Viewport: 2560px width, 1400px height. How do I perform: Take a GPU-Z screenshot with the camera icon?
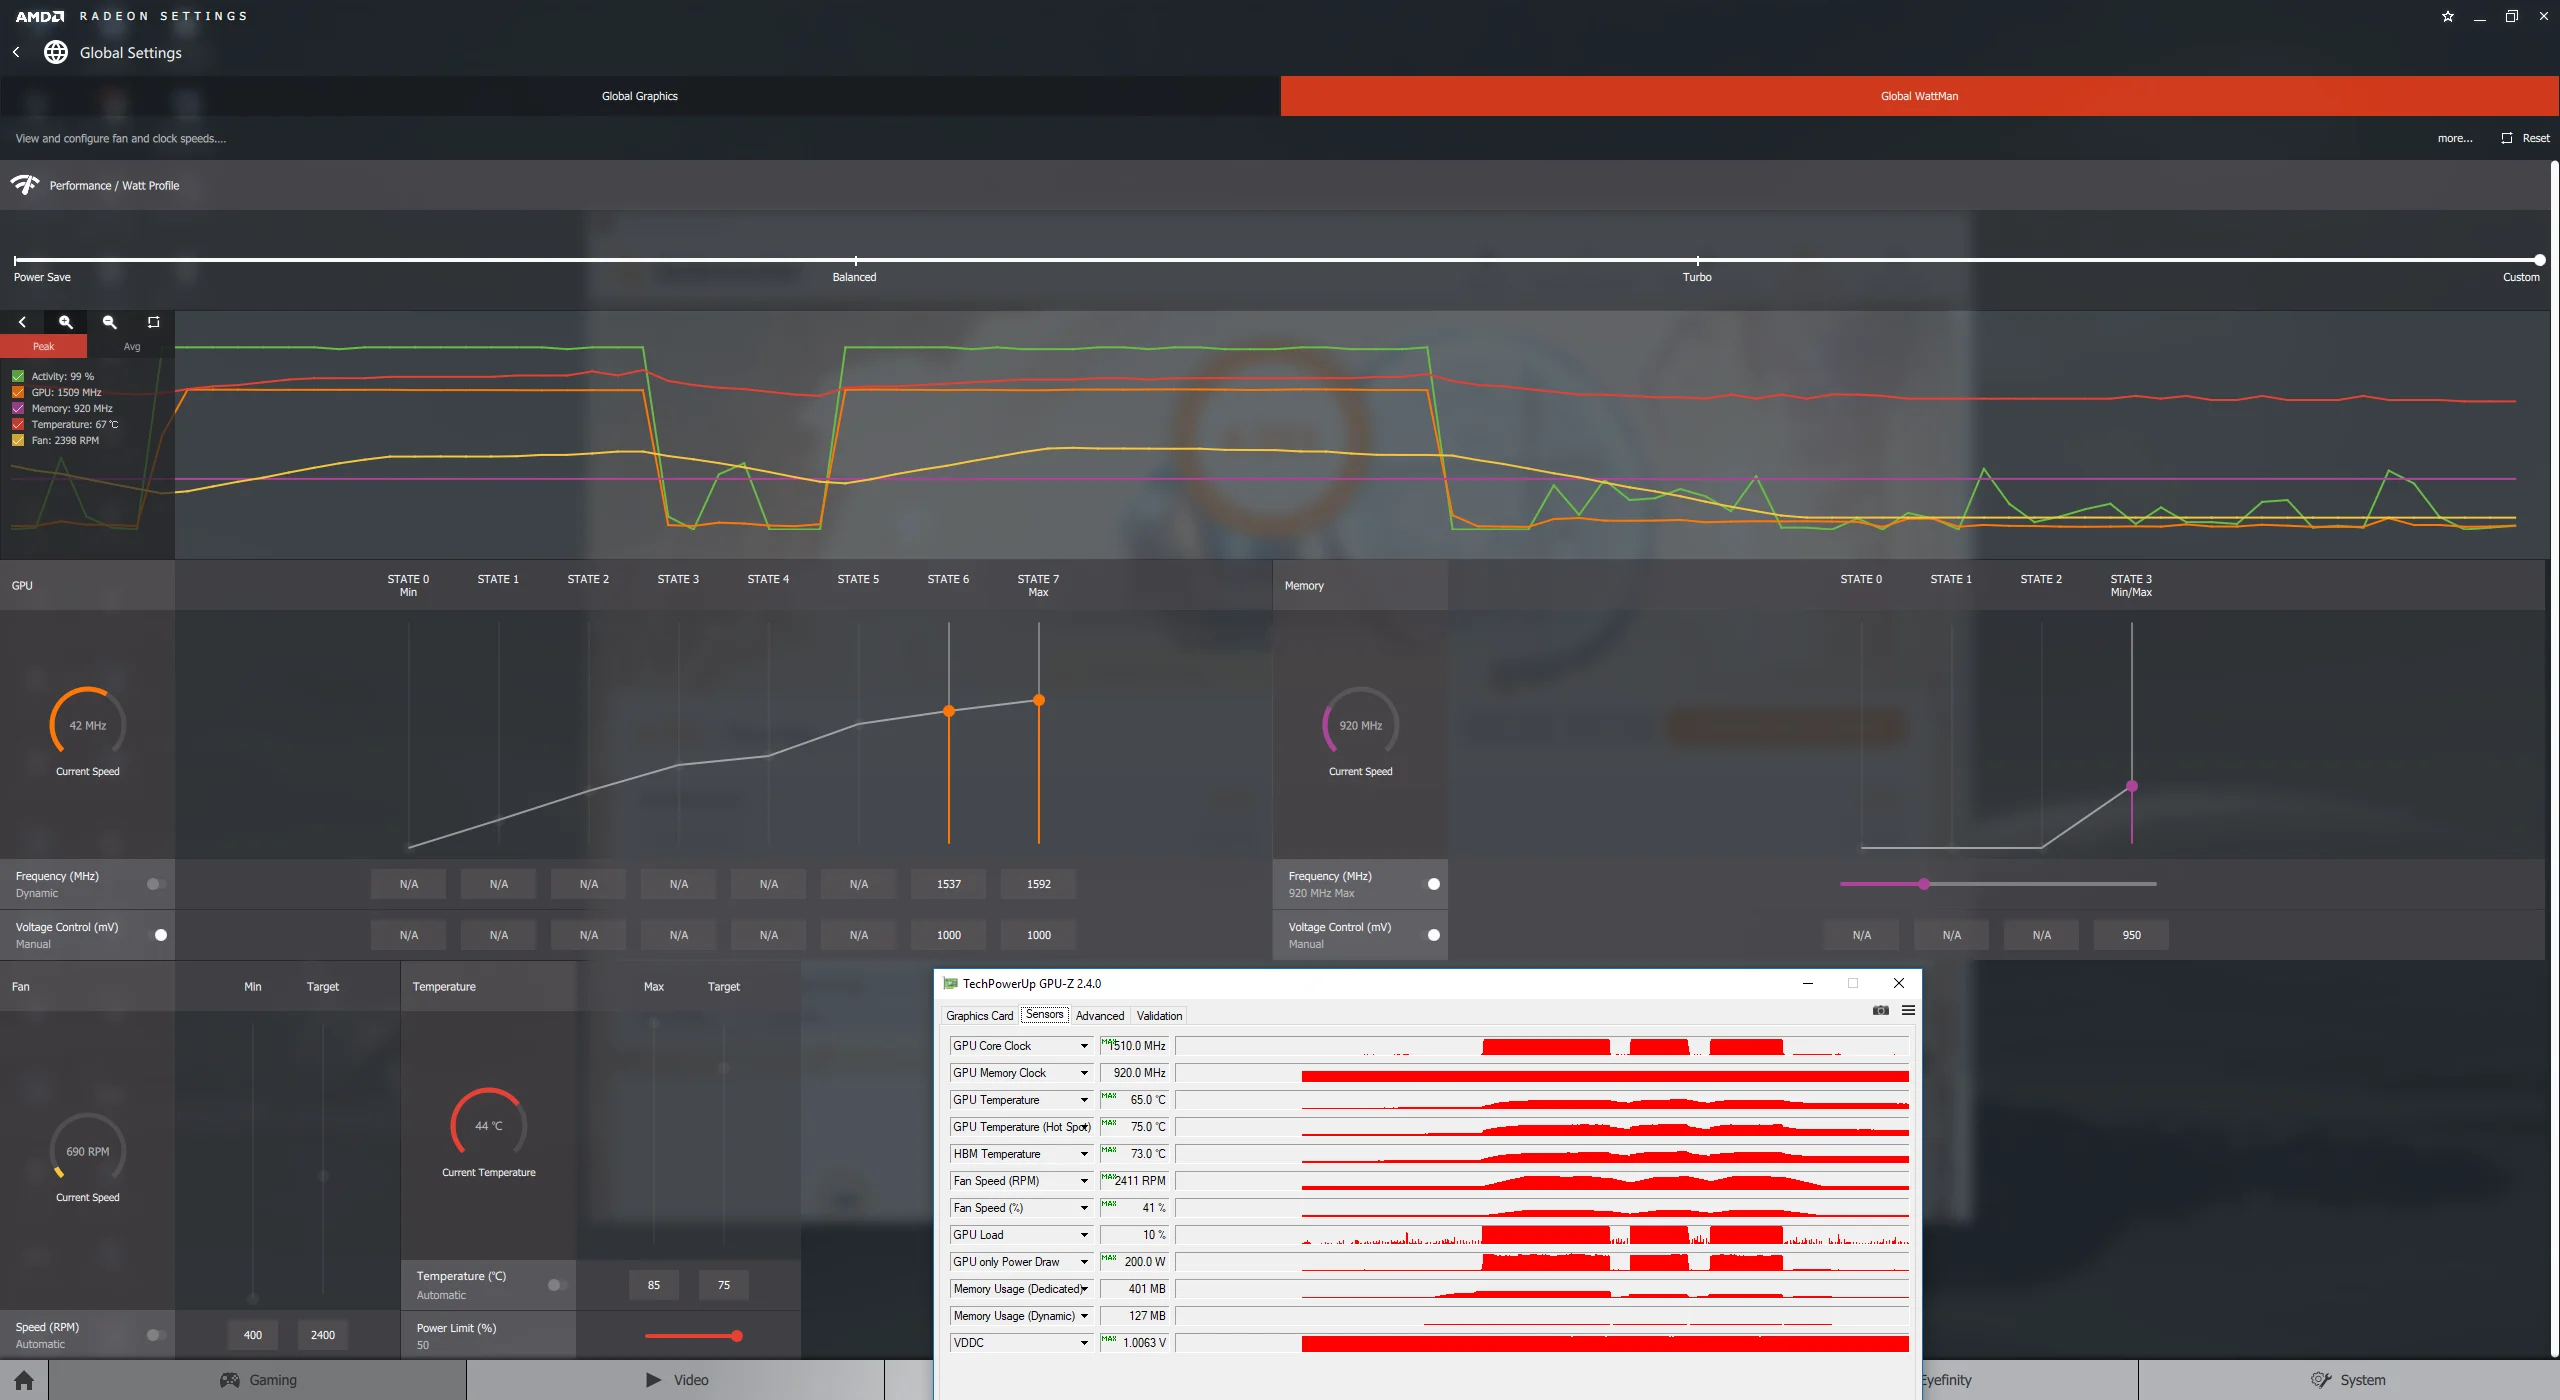click(1880, 1010)
